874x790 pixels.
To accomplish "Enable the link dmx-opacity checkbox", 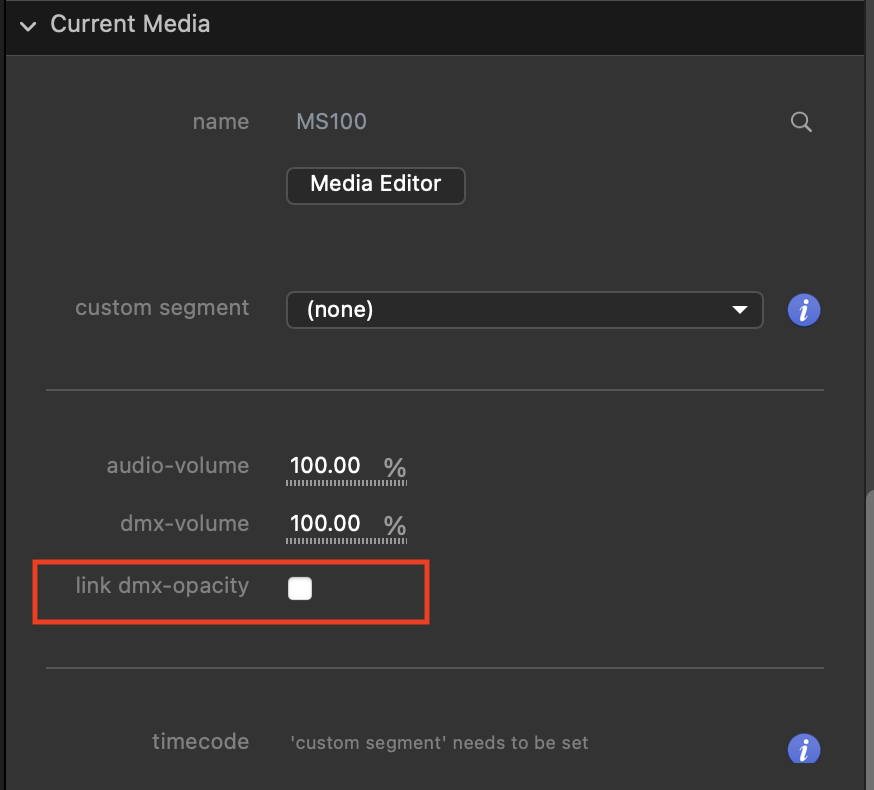I will [300, 589].
